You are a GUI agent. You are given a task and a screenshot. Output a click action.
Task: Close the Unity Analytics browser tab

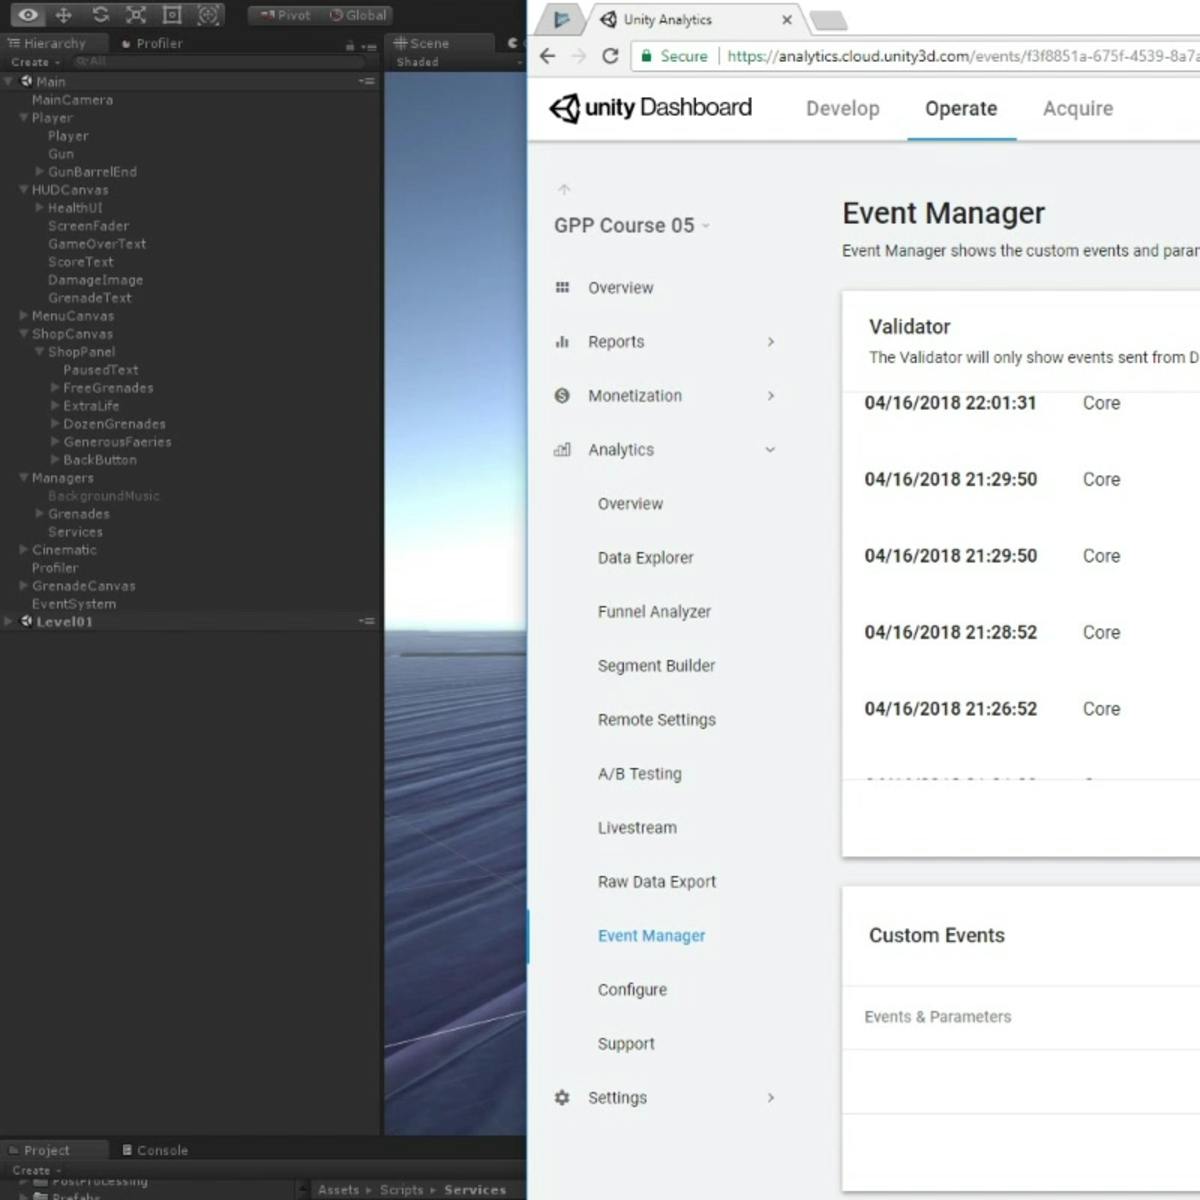point(787,19)
